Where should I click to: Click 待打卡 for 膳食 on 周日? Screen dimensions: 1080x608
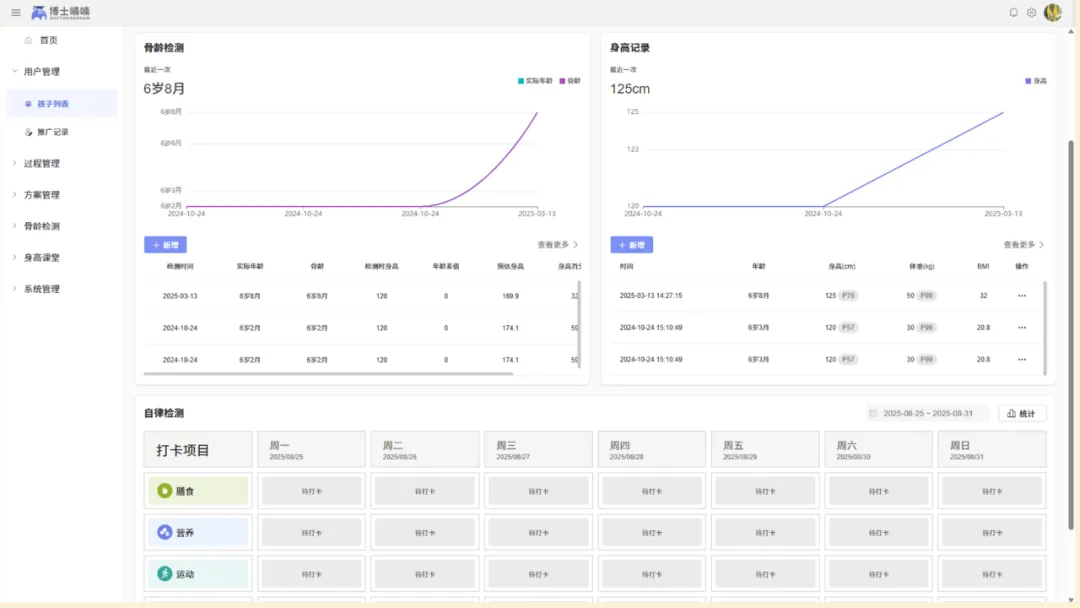pyautogui.click(x=992, y=492)
